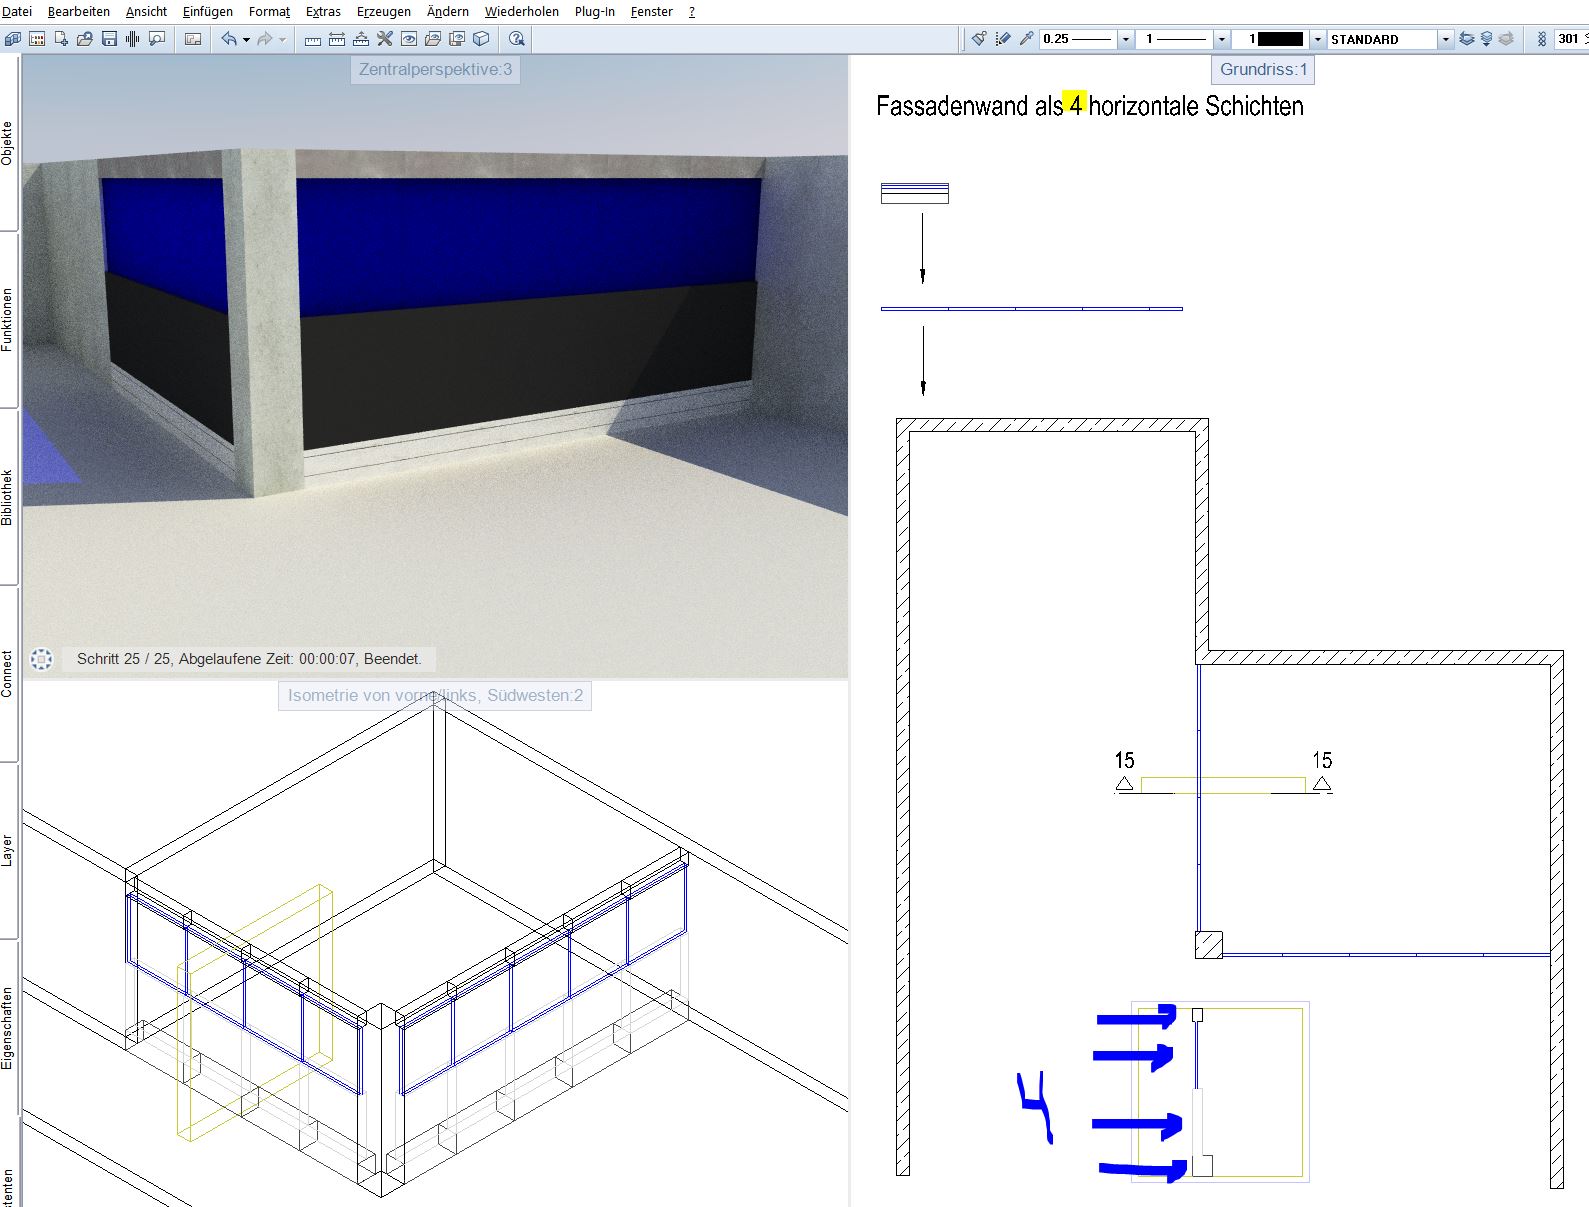The image size is (1589, 1207).
Task: Click the paintbrush format icon
Action: (x=978, y=39)
